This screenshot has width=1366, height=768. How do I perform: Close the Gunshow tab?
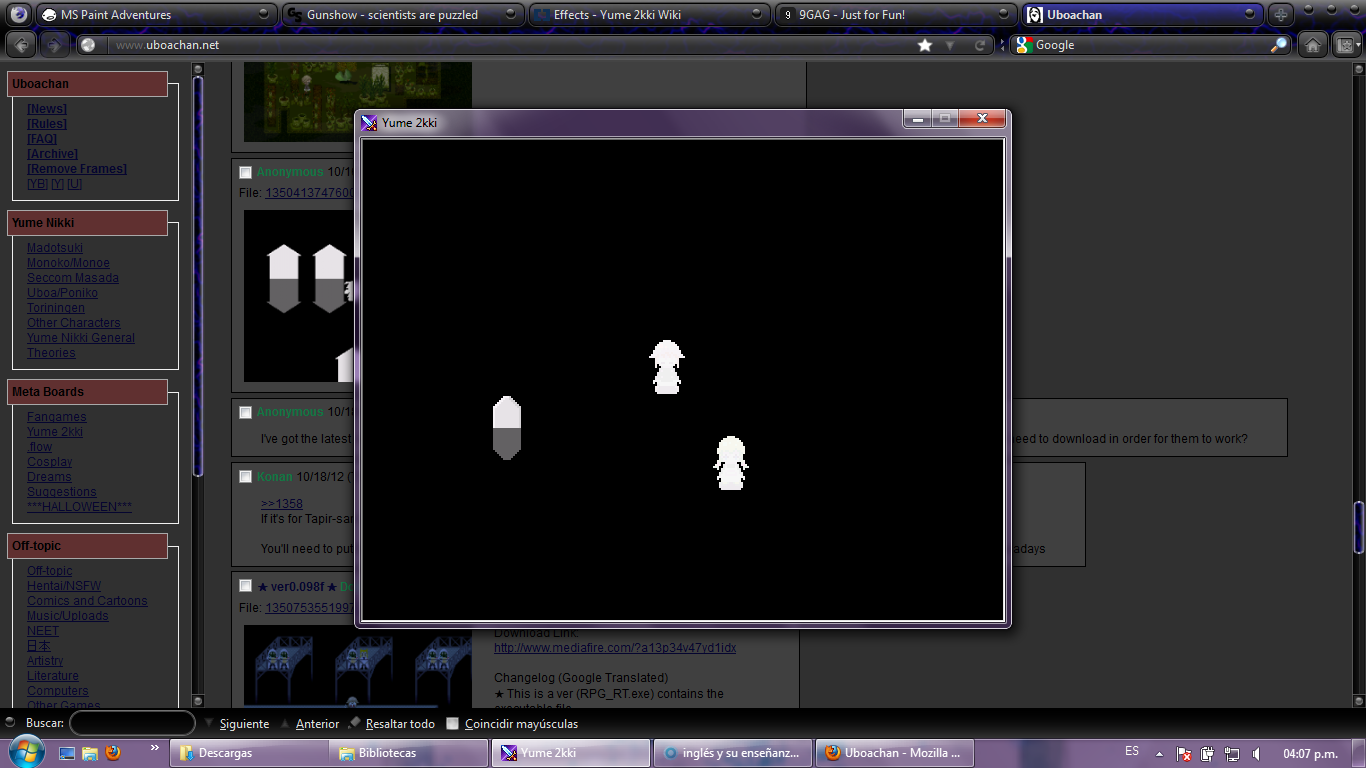coord(511,15)
